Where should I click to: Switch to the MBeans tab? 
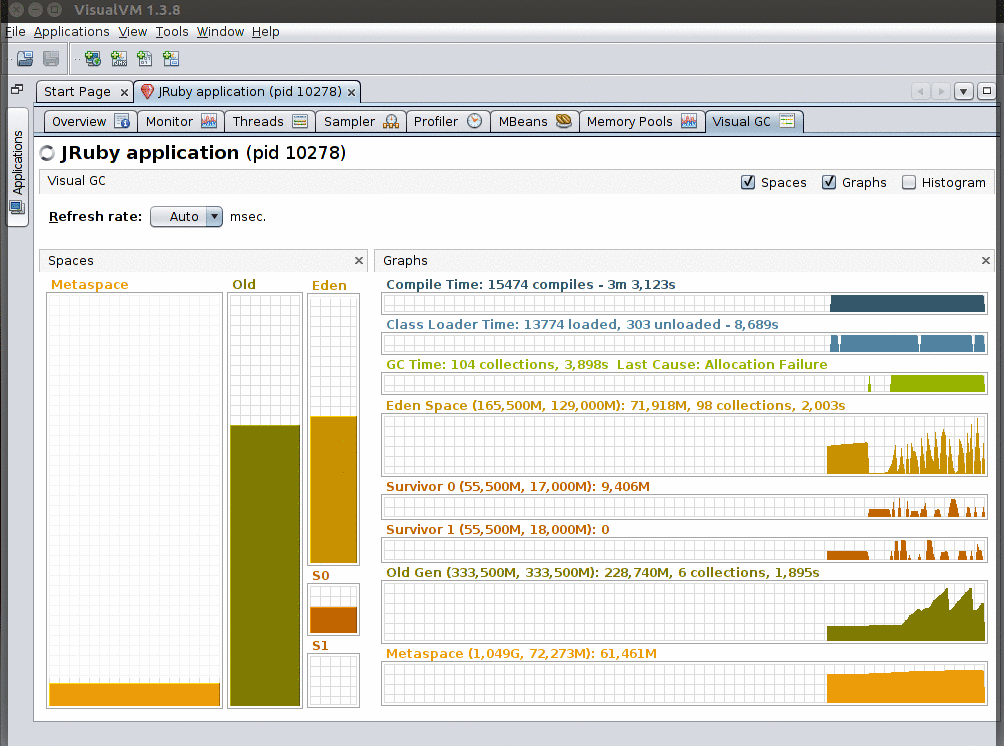(x=535, y=122)
